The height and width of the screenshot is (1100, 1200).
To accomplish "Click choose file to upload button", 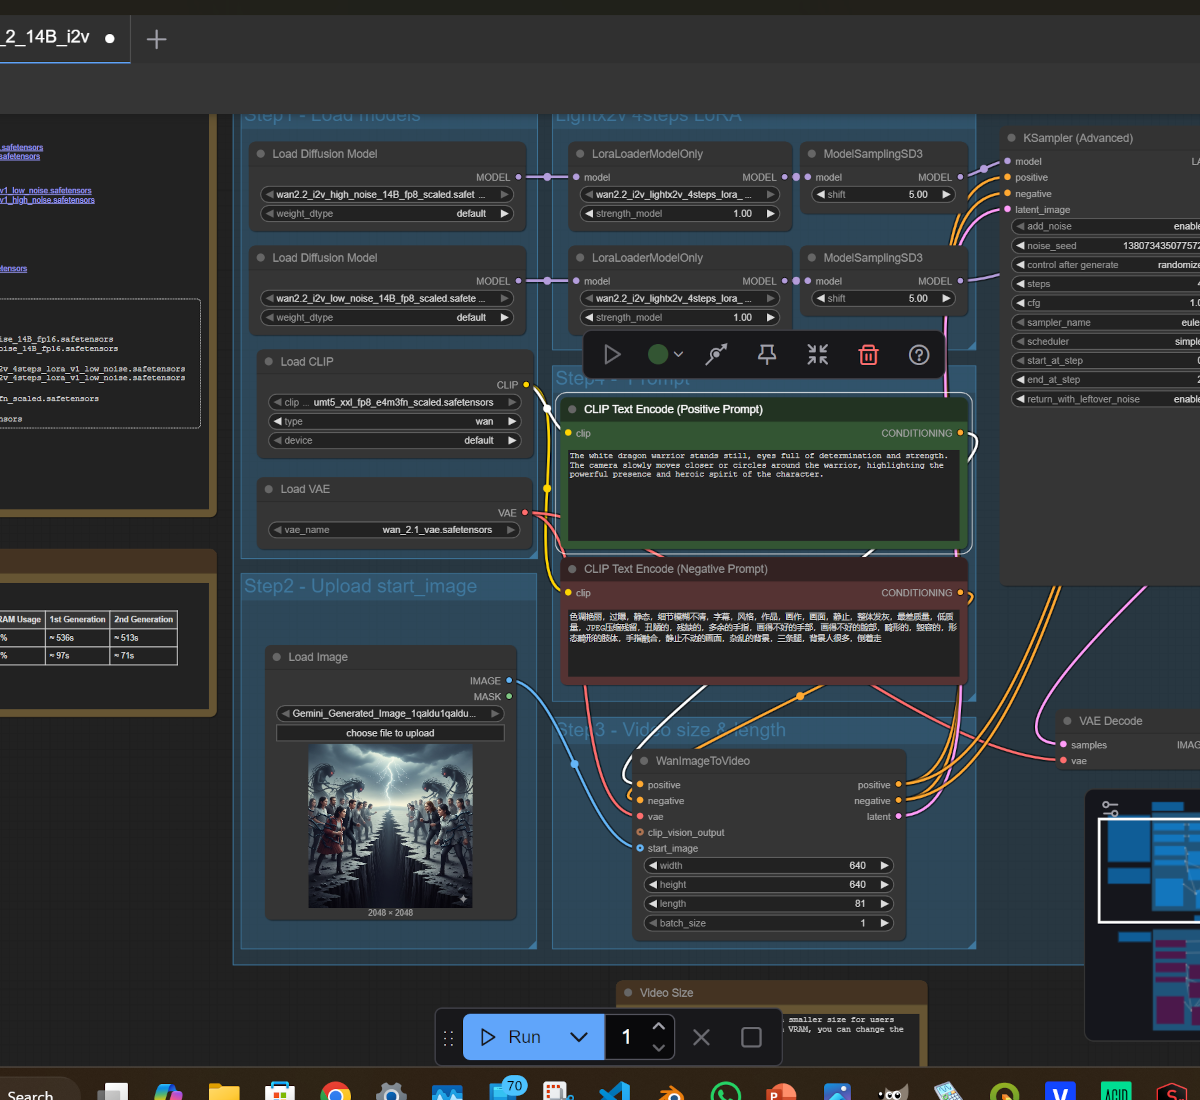I will tap(390, 733).
